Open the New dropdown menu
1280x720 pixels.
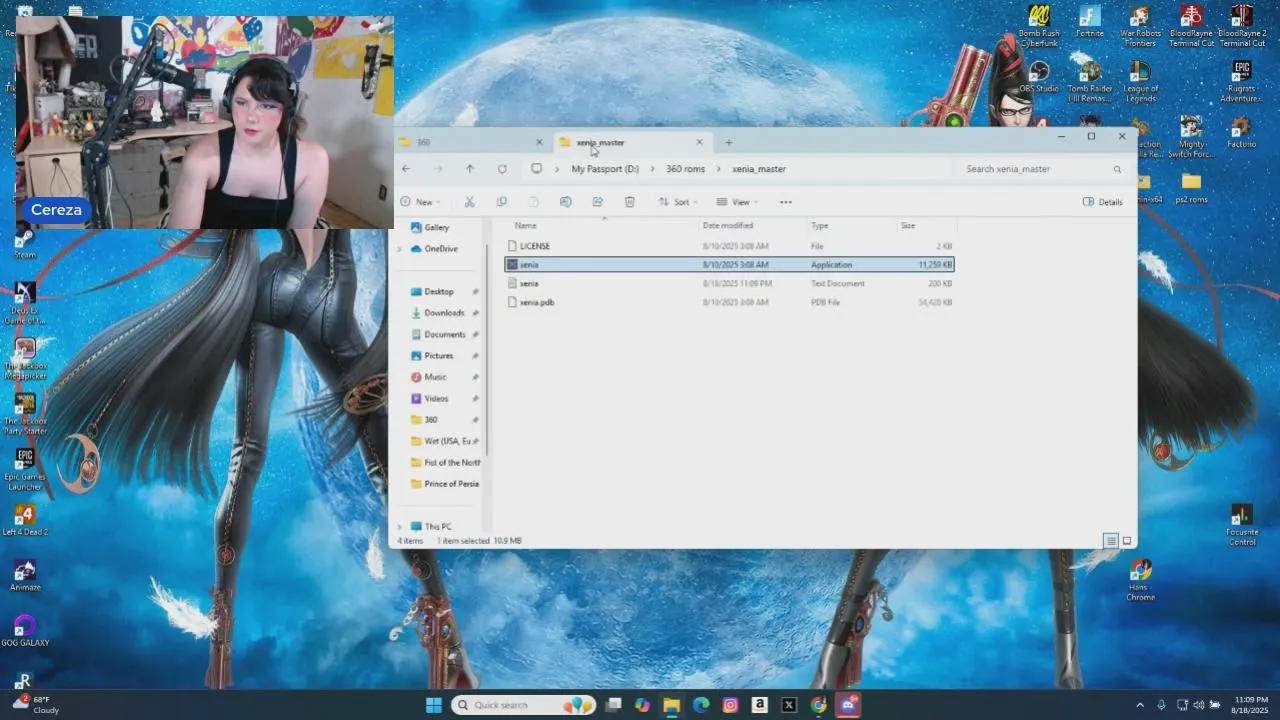421,202
